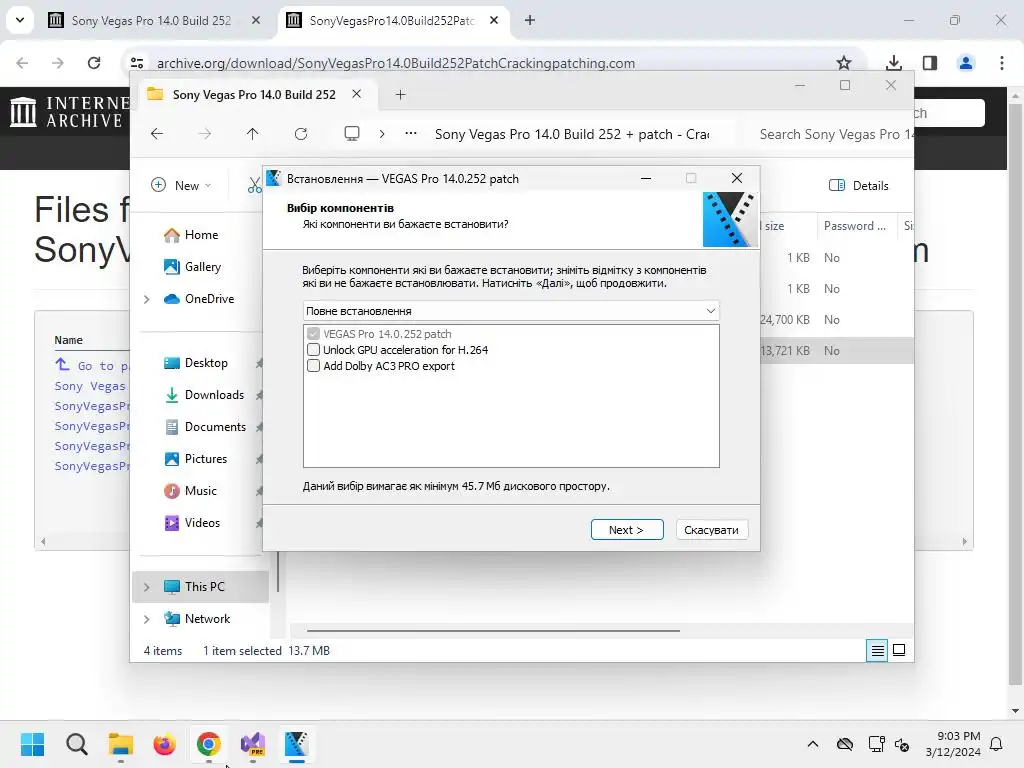Select the 13,721 KB file row
This screenshot has height=768, width=1024.
pyautogui.click(x=836, y=351)
